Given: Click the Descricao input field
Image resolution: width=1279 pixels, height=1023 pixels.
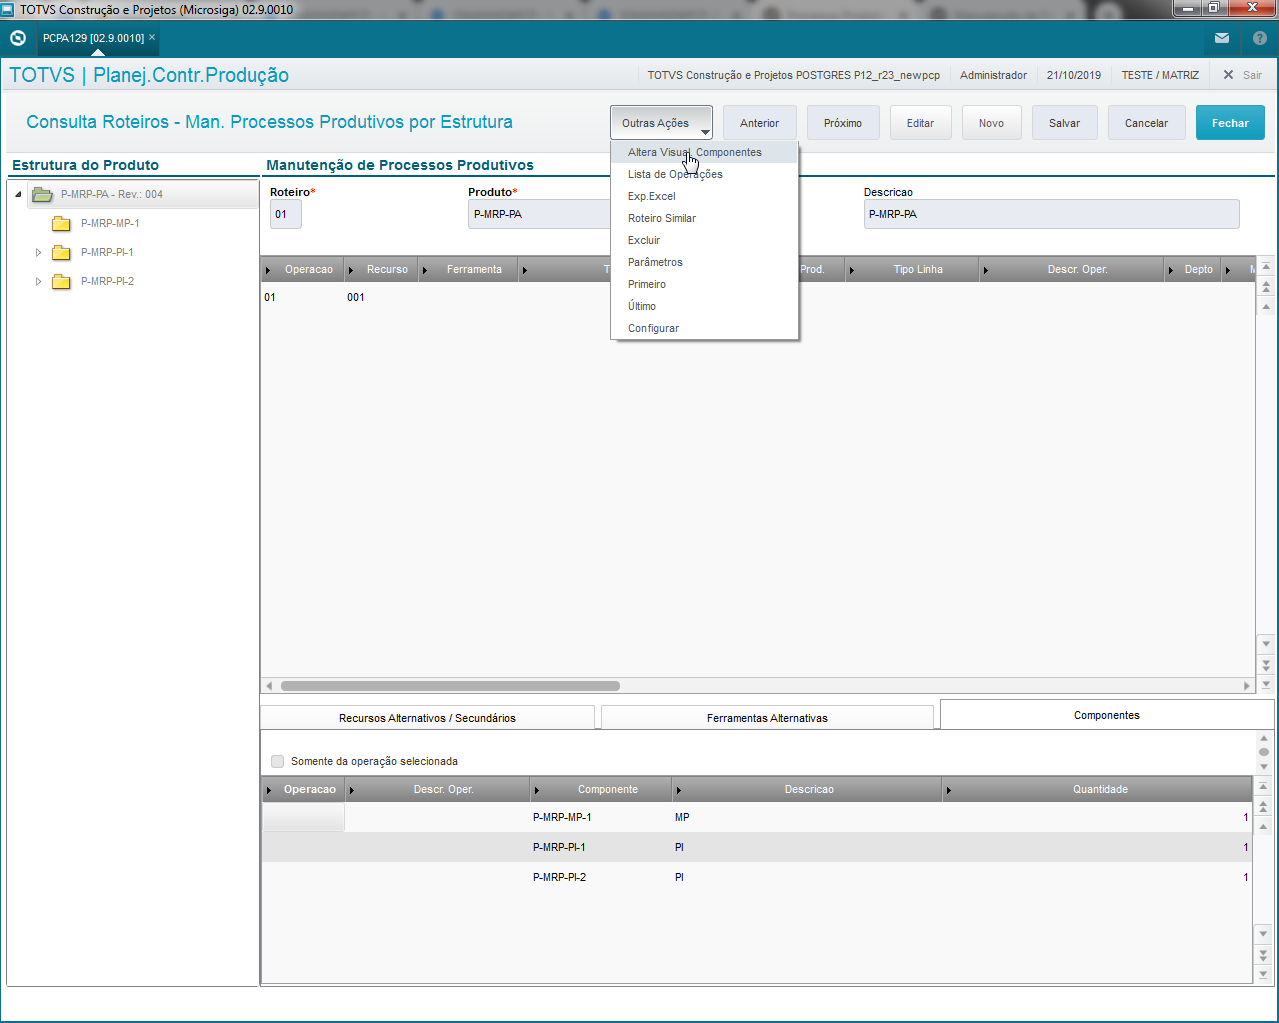Looking at the screenshot, I should [1051, 214].
